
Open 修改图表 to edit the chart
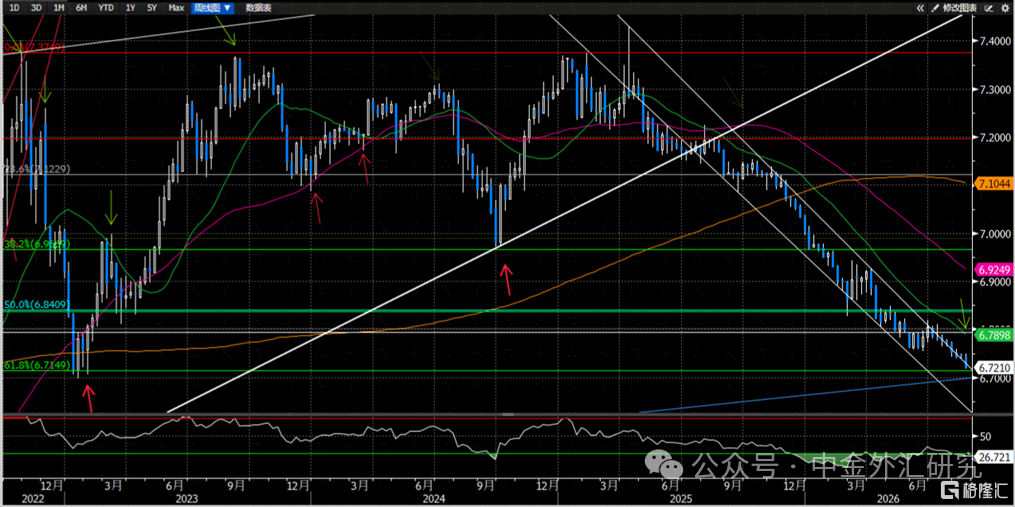click(960, 8)
